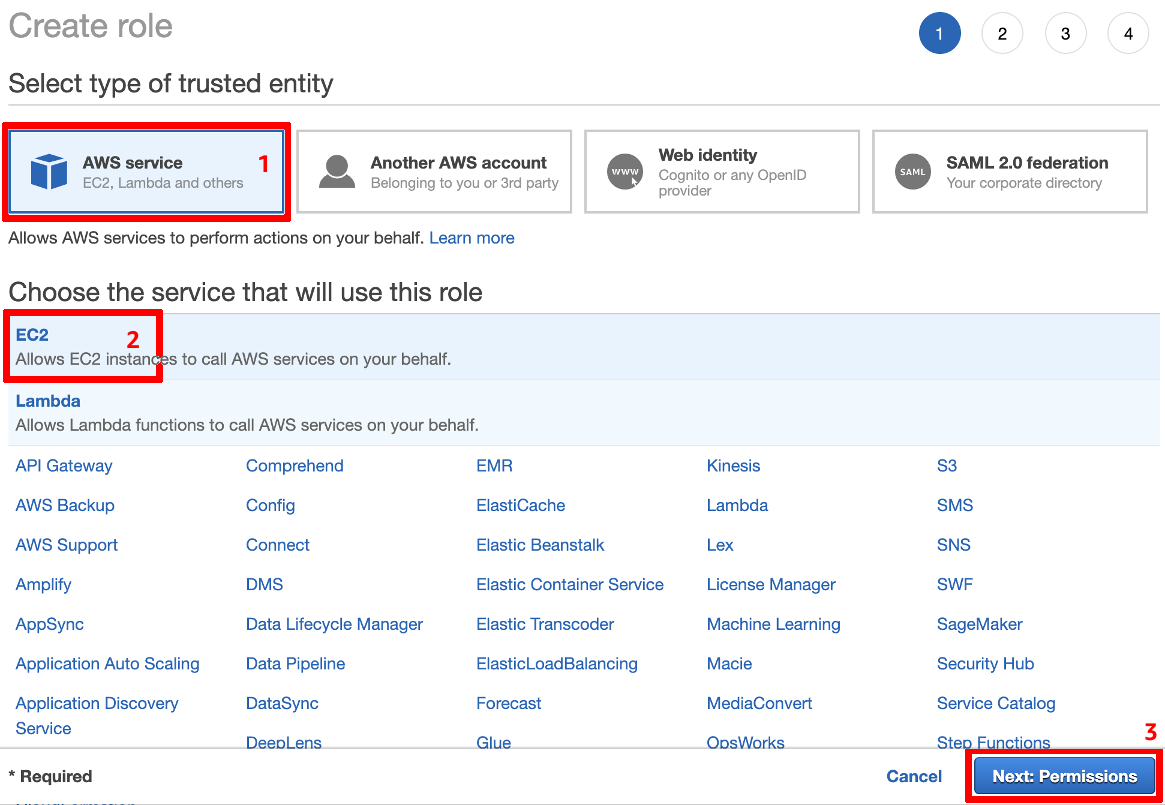
Task: Select Connect service
Action: coord(278,545)
